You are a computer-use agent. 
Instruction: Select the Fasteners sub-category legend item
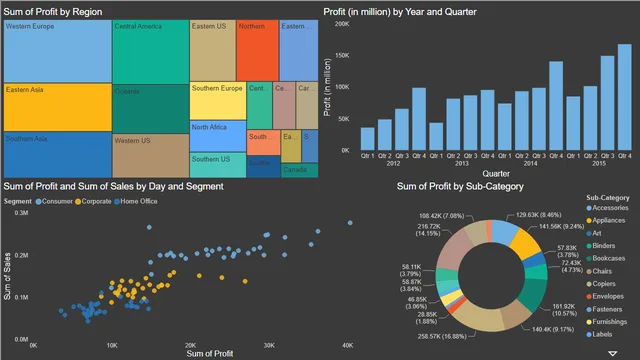pyautogui.click(x=604, y=309)
